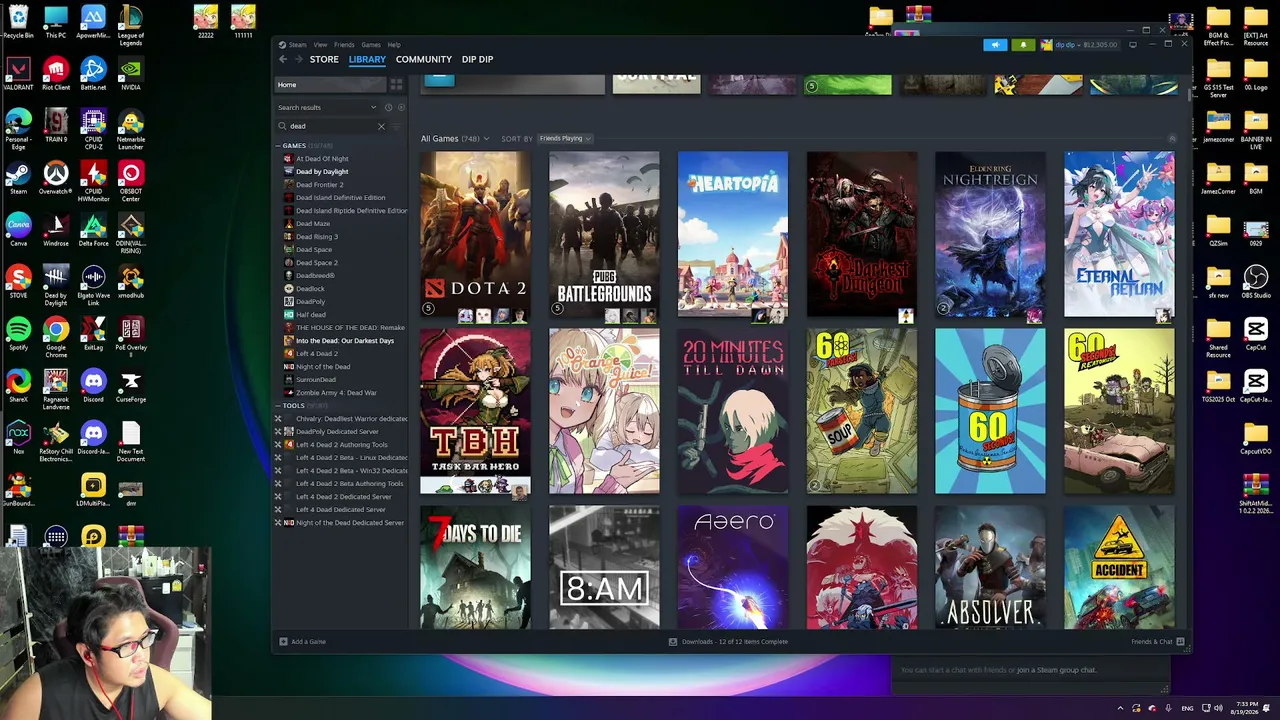The width and height of the screenshot is (1280, 720).
Task: Click the Home button in library sidebar
Action: (330, 85)
